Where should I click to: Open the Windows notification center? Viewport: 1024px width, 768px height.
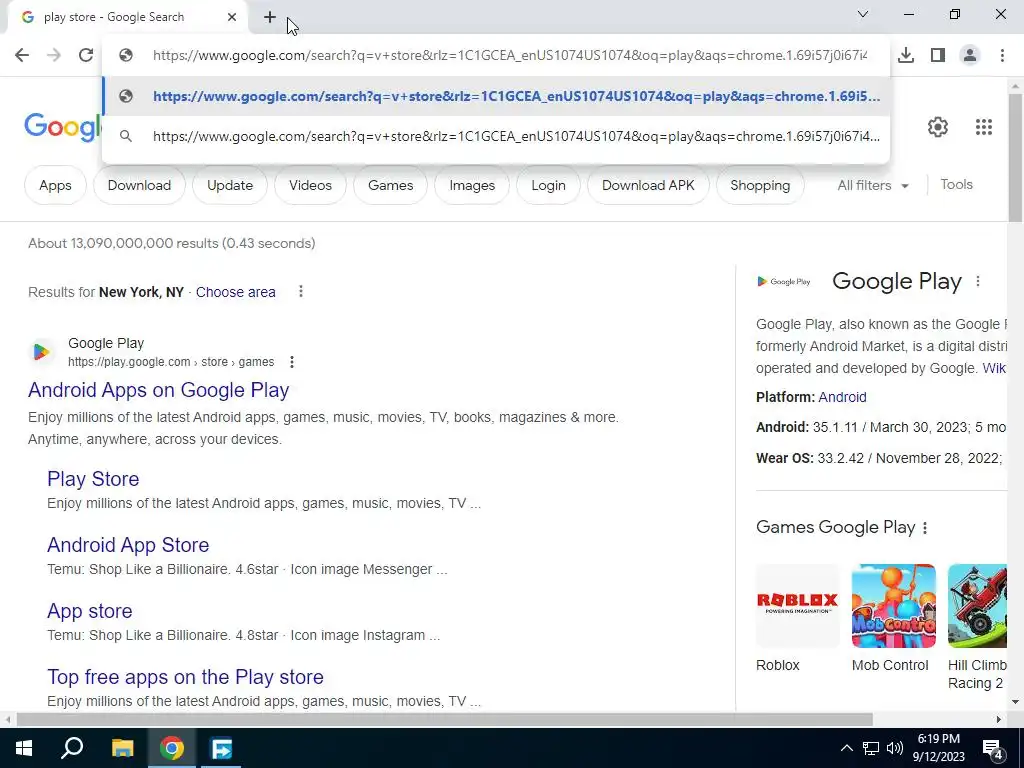coord(992,749)
